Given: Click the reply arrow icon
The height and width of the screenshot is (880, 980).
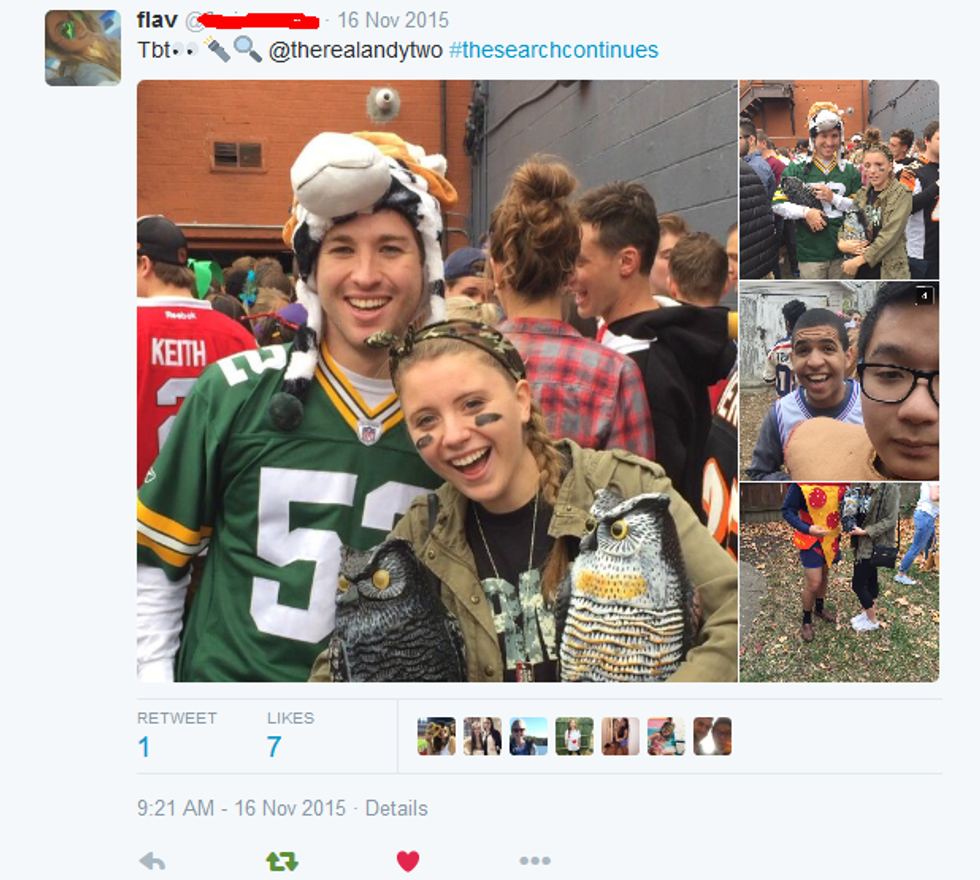Looking at the screenshot, I should (x=152, y=862).
